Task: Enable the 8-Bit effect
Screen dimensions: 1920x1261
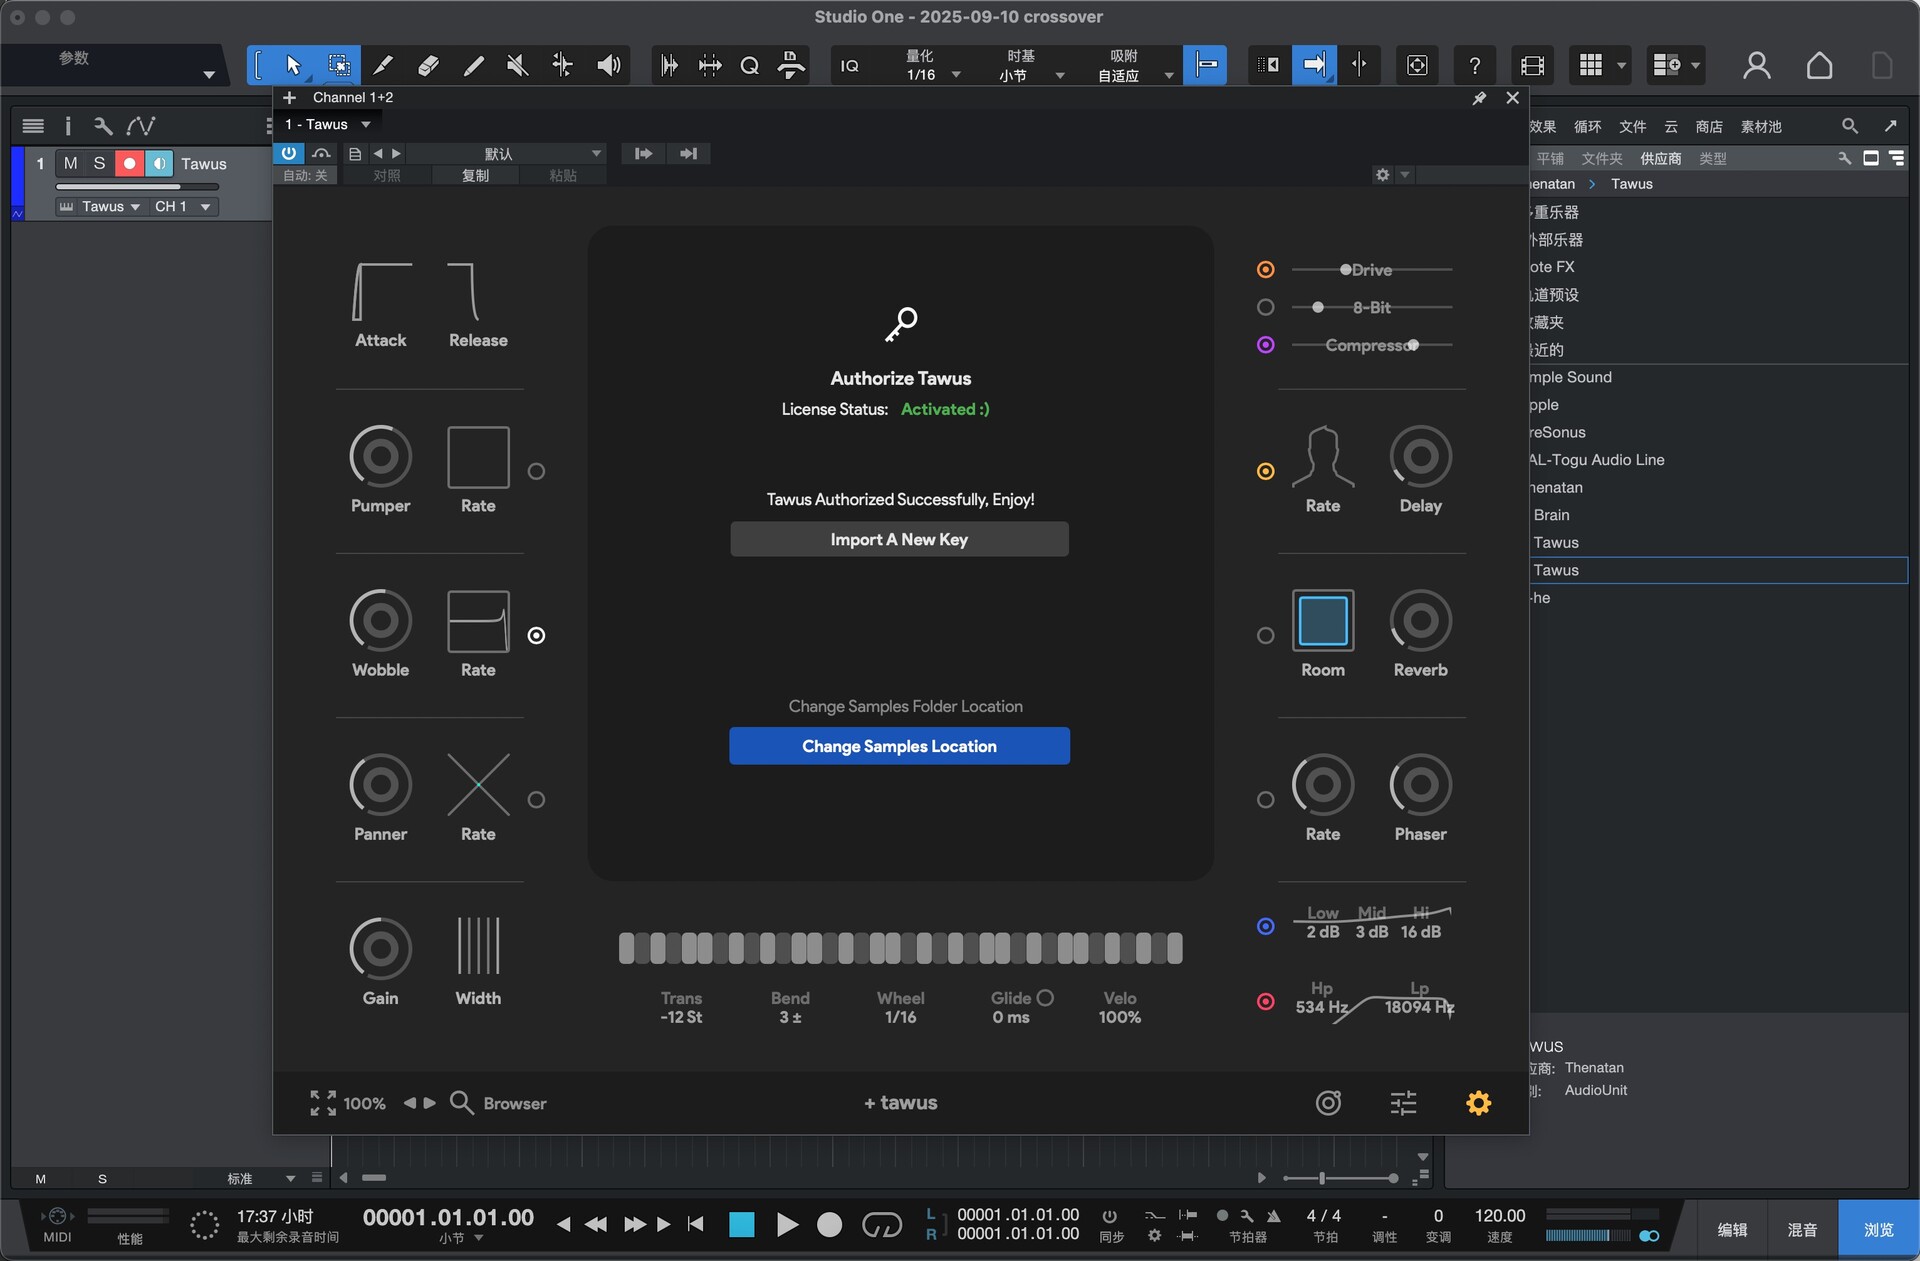Action: (1265, 307)
